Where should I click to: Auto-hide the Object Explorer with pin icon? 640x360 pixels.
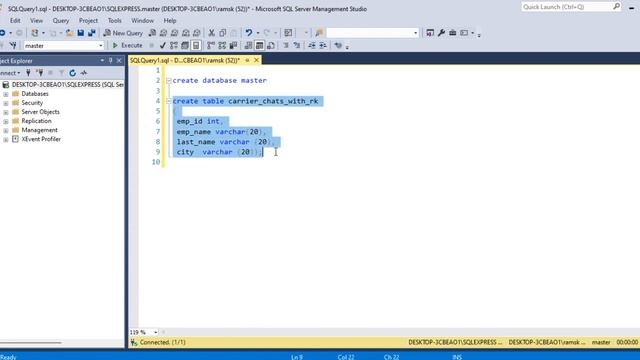pos(111,60)
